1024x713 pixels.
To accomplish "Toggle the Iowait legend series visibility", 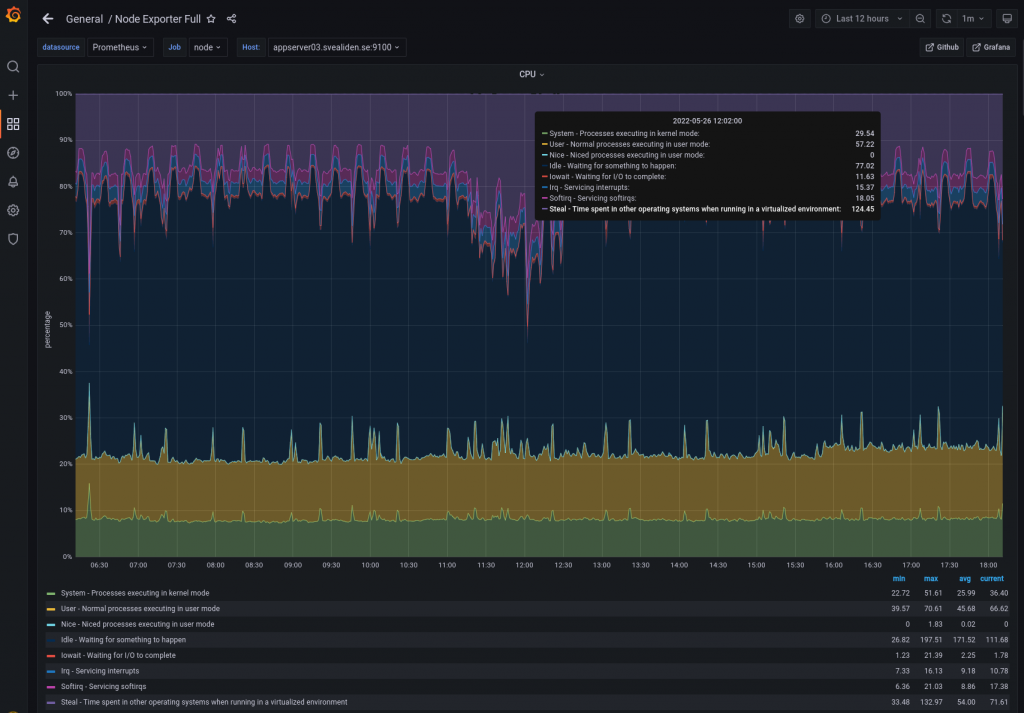I will coord(118,655).
